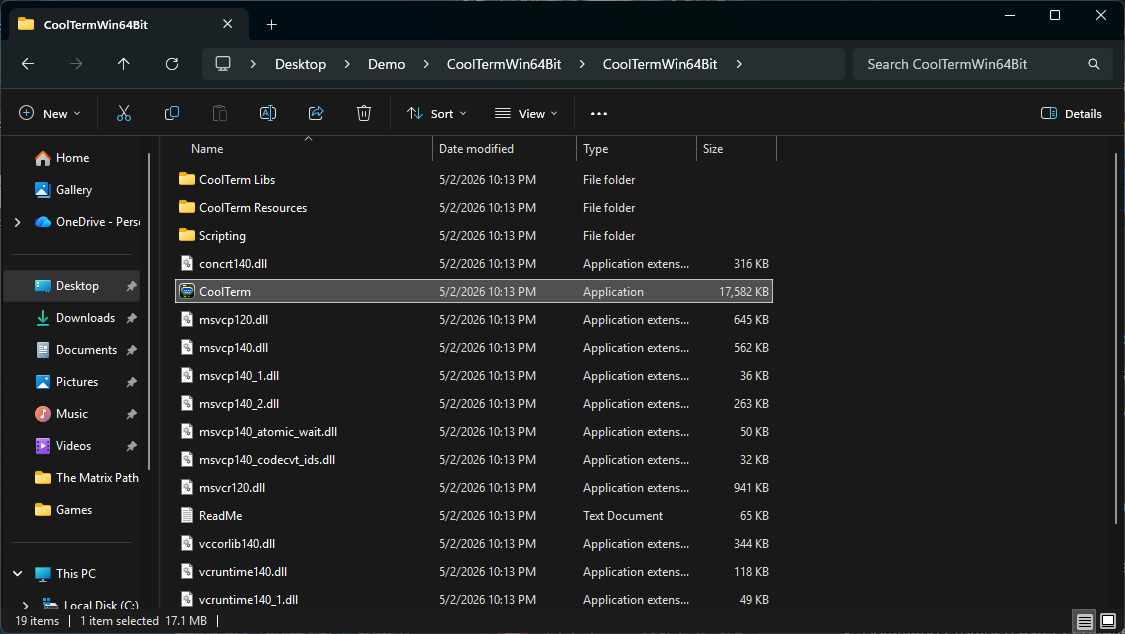
Task: Open the Sort dropdown
Action: [437, 113]
